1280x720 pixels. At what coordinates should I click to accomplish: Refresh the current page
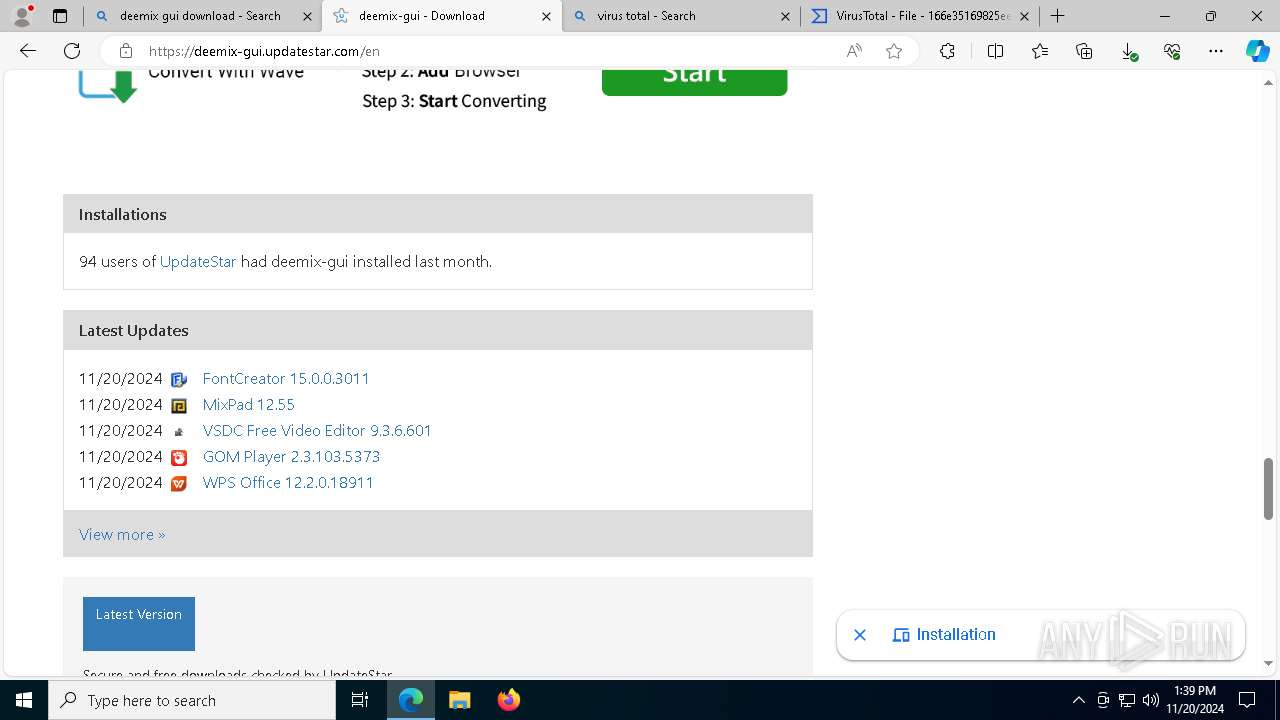tap(72, 51)
